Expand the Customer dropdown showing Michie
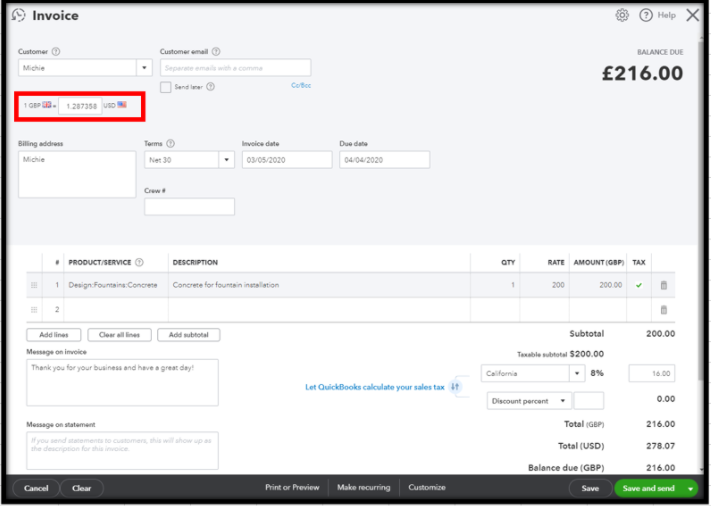711x506 pixels. point(144,68)
